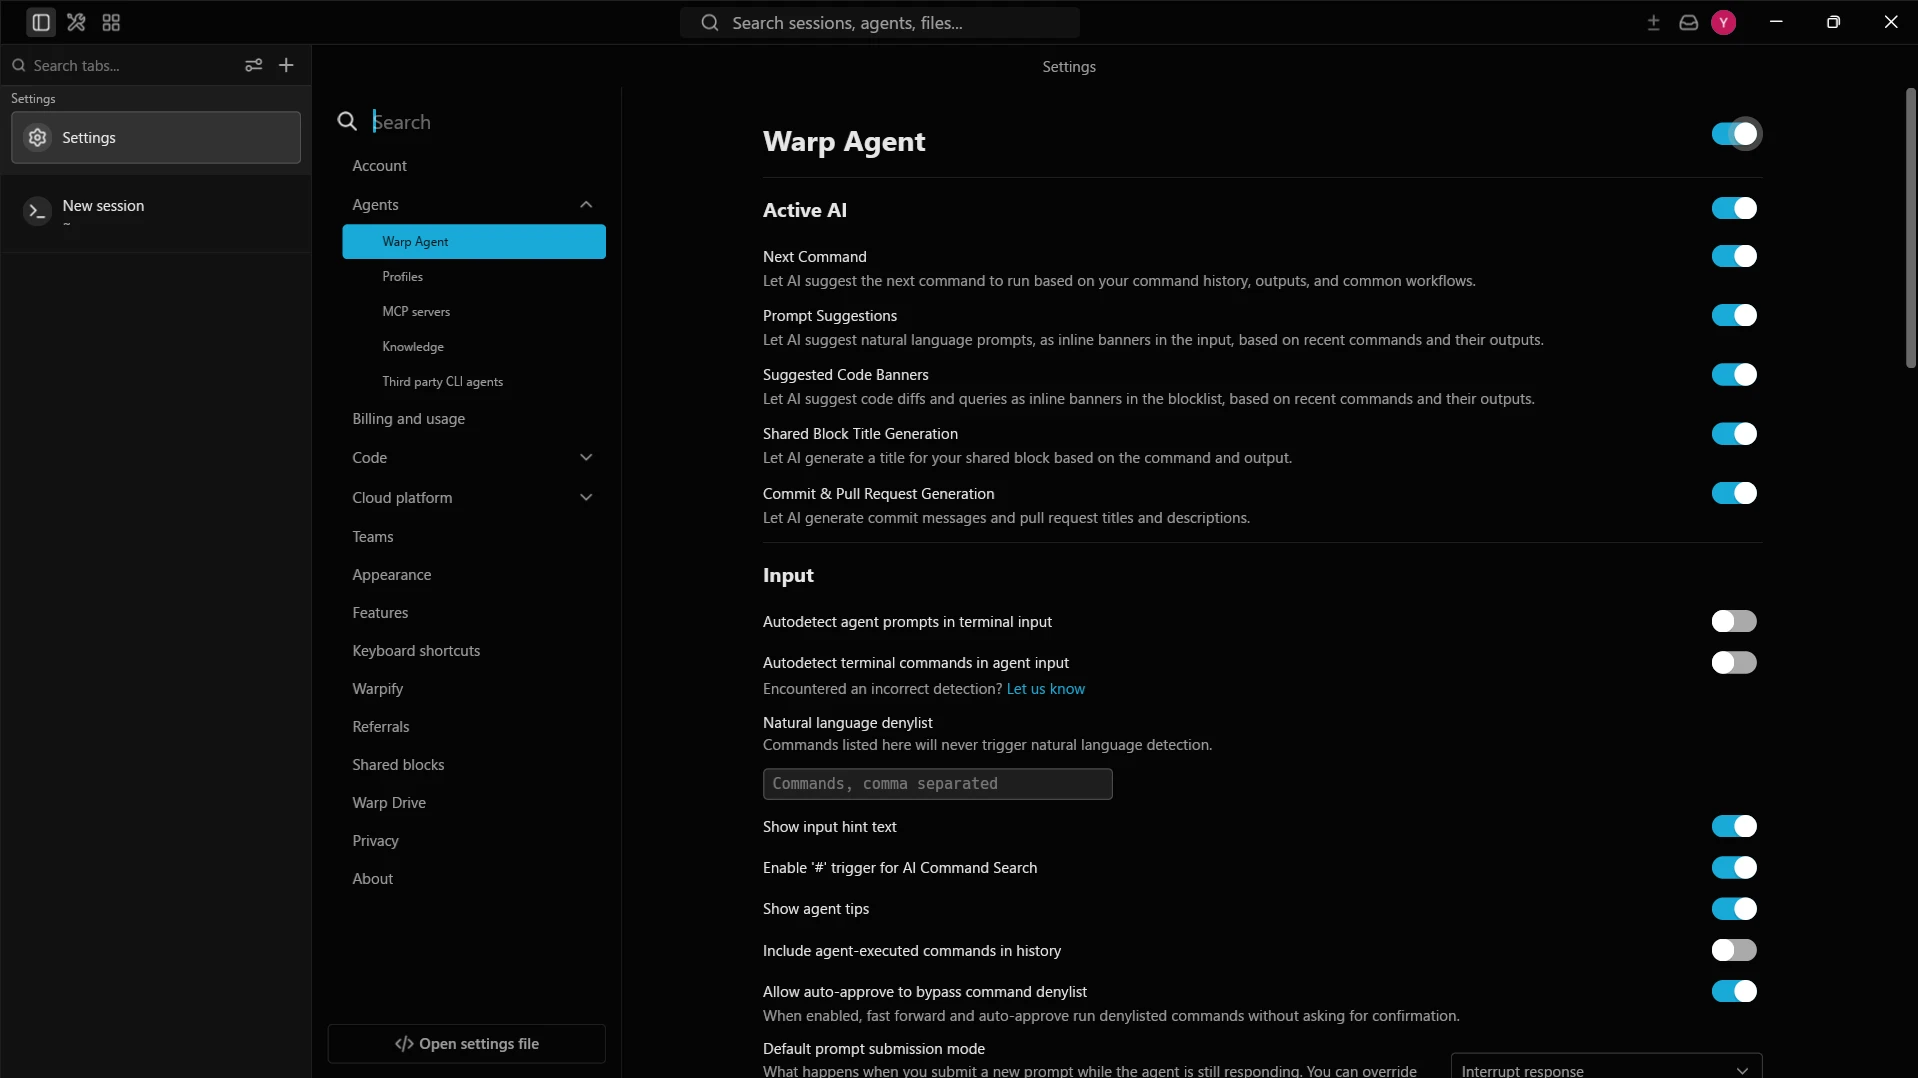This screenshot has height=1078, width=1918.
Task: Click the tab filter options icon
Action: point(253,65)
